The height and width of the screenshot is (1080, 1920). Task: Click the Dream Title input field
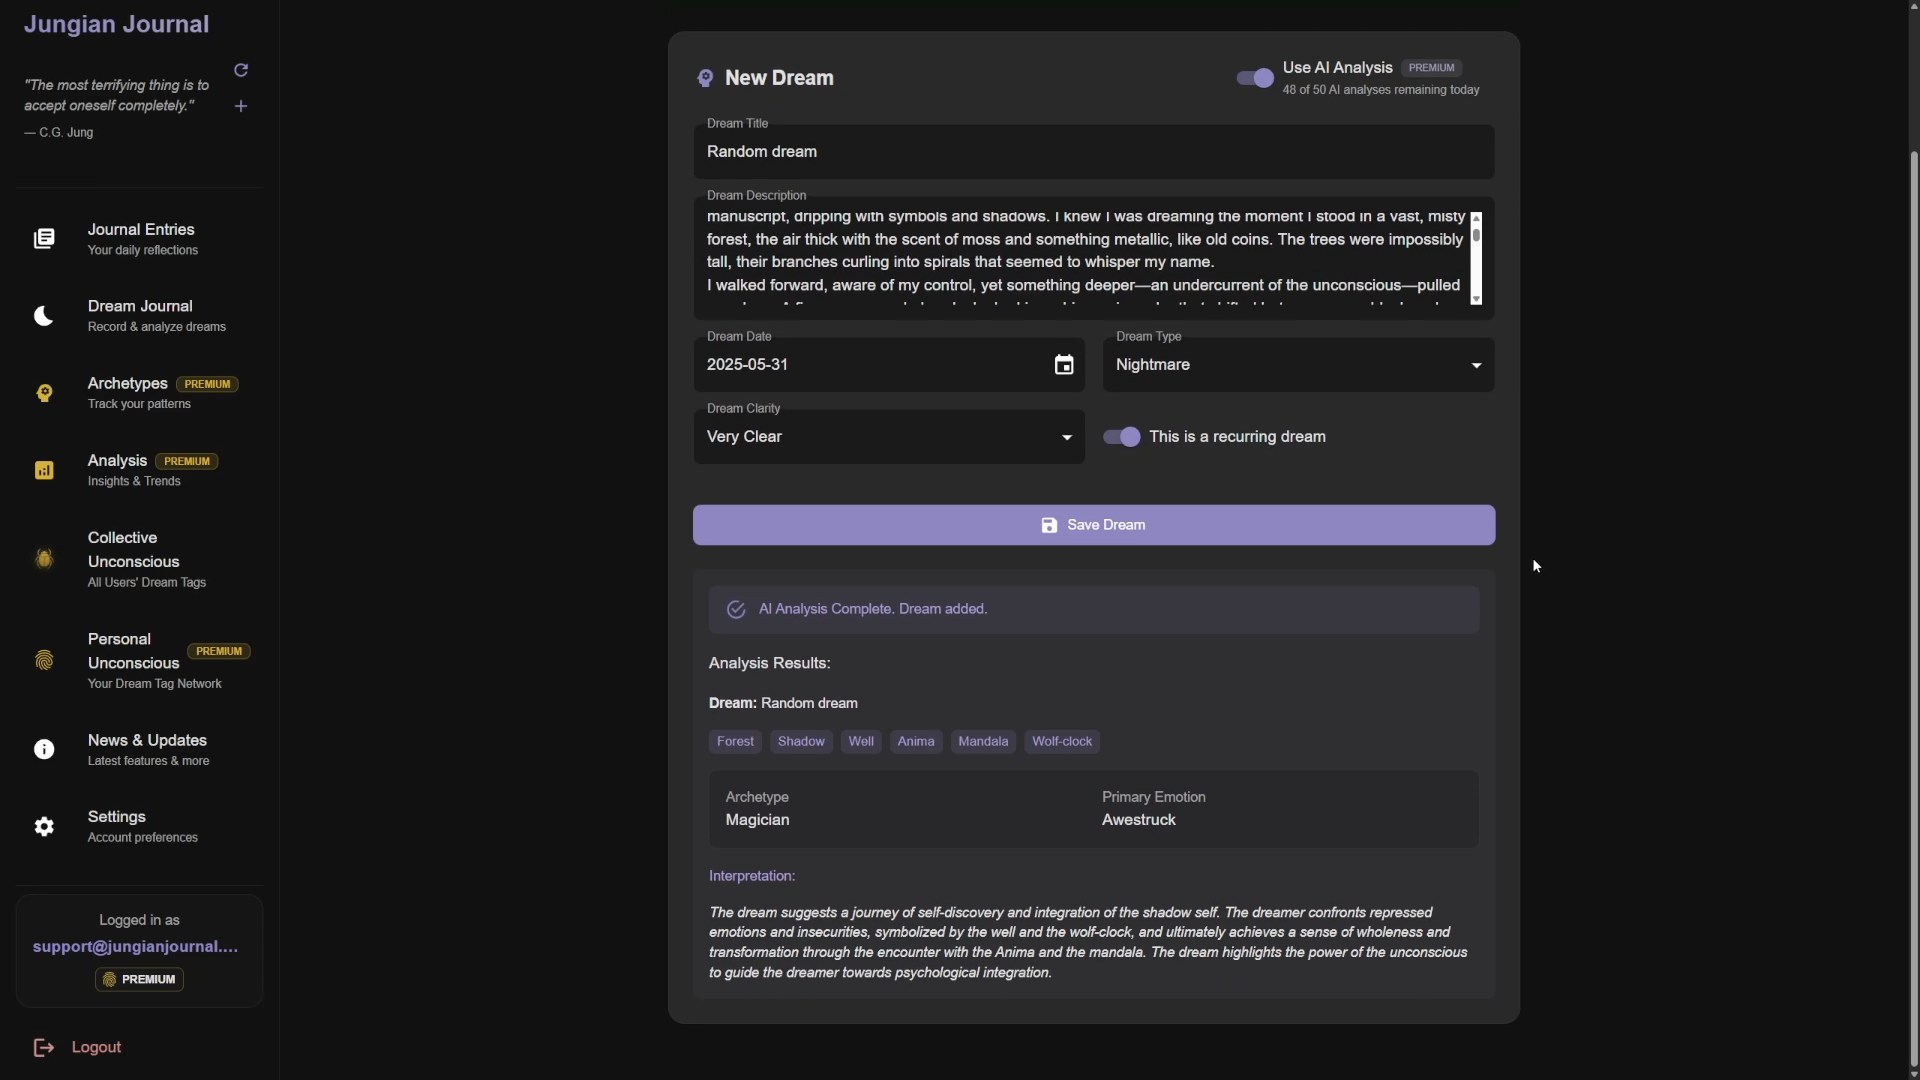pos(1094,152)
